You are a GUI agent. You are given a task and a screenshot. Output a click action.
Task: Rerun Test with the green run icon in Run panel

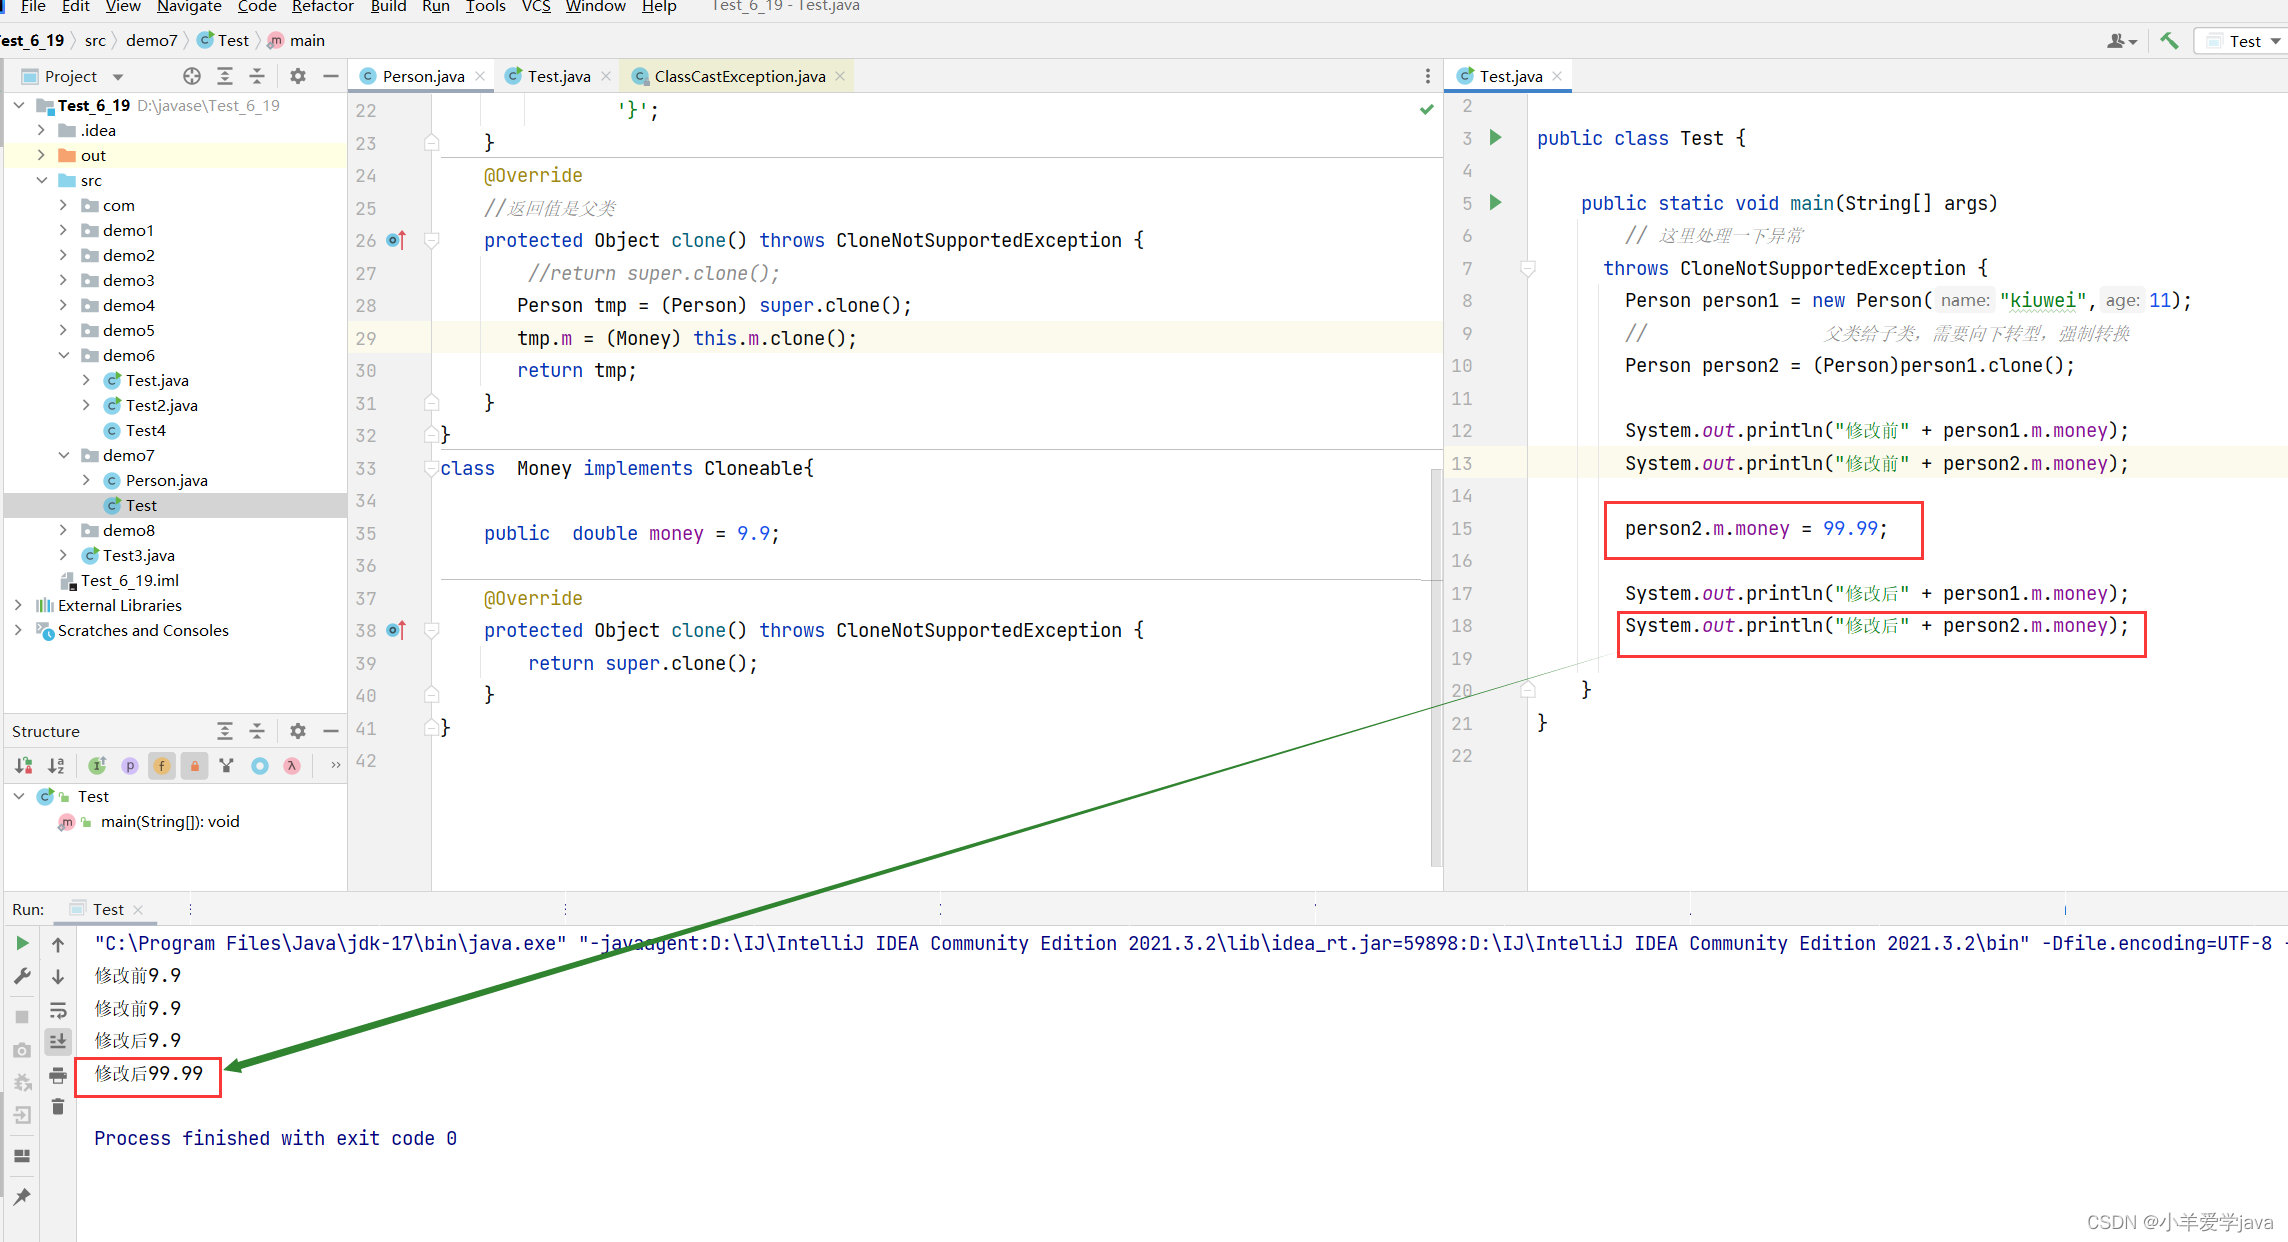[x=22, y=943]
